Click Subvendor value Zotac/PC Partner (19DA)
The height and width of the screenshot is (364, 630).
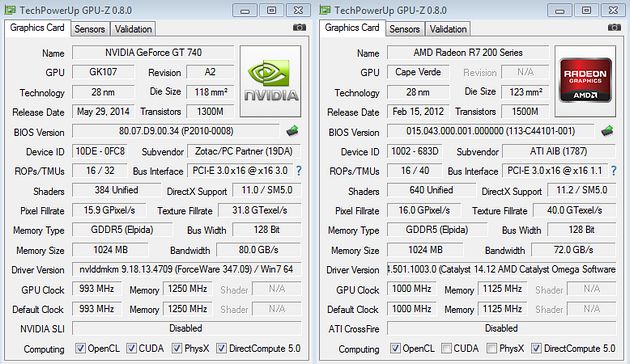pos(244,151)
